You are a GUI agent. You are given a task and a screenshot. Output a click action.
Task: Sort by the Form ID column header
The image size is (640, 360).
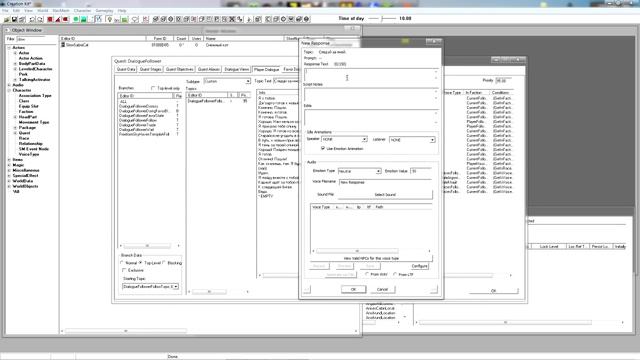point(160,38)
